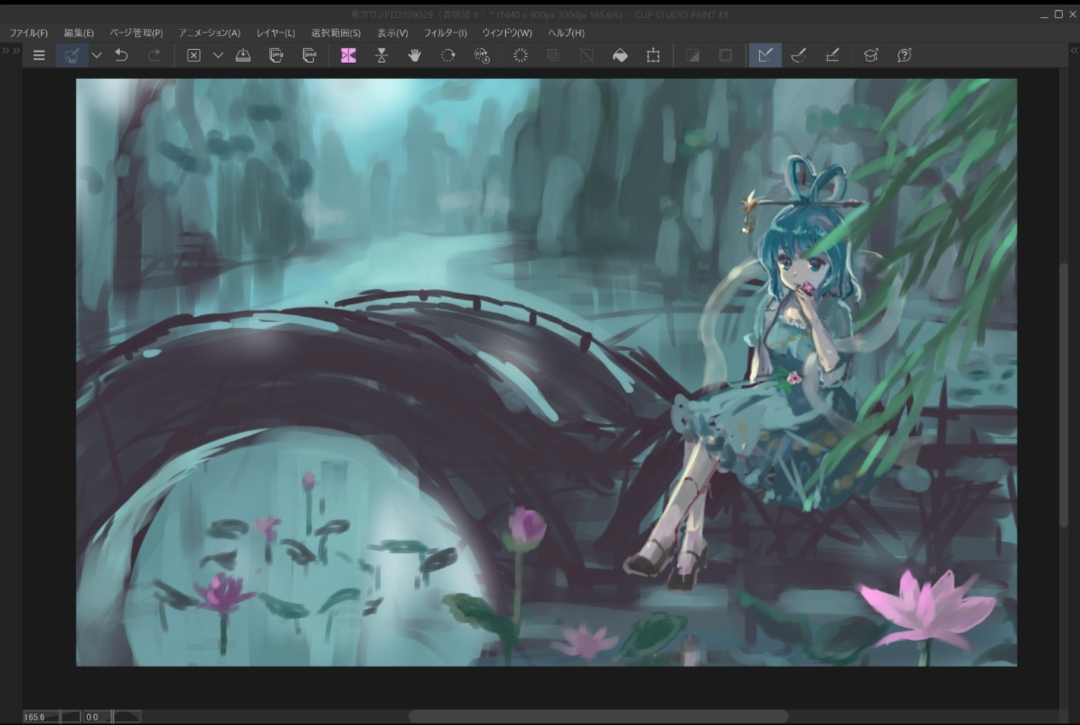This screenshot has width=1080, height=725.
Task: Select the Hand pan tool icon
Action: click(x=414, y=56)
